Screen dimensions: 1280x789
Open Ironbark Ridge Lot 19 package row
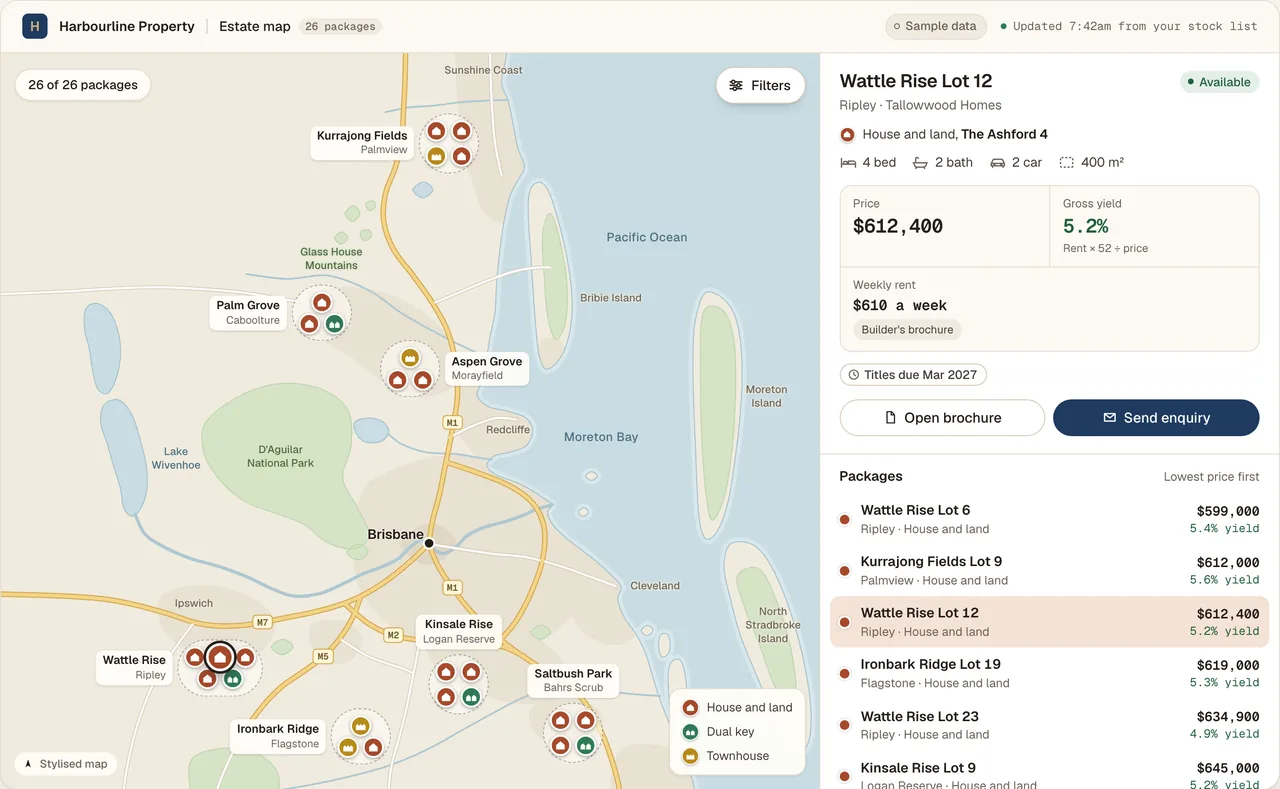1050,674
